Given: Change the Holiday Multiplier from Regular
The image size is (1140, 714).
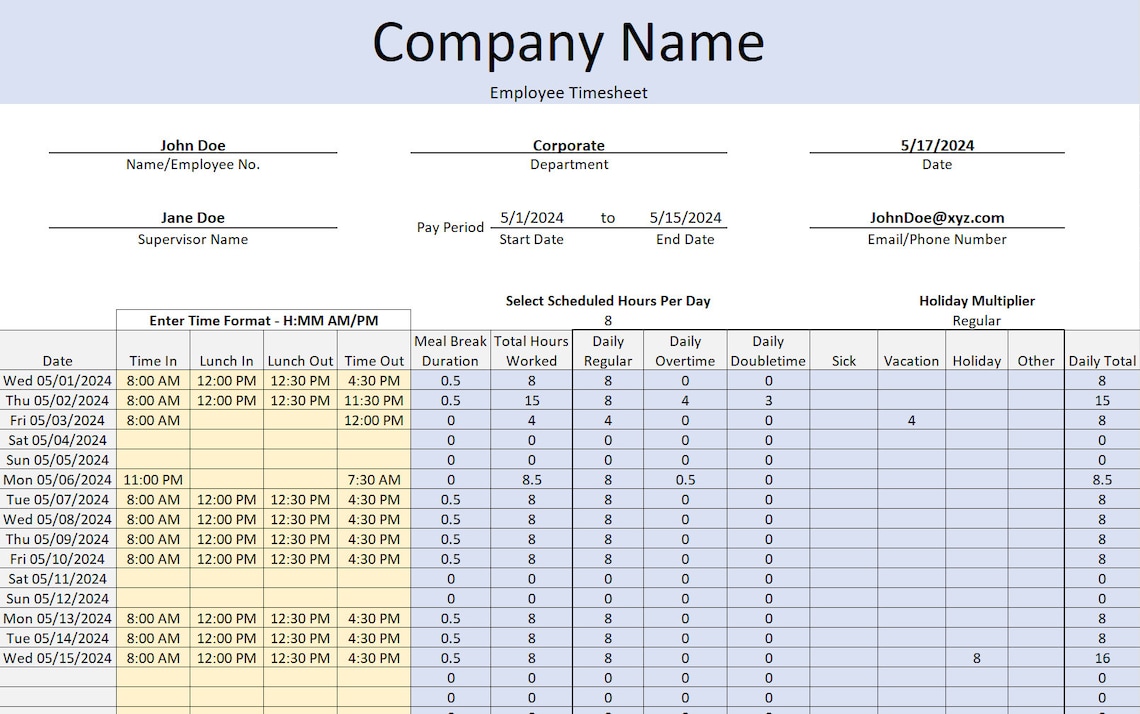Looking at the screenshot, I should [977, 320].
